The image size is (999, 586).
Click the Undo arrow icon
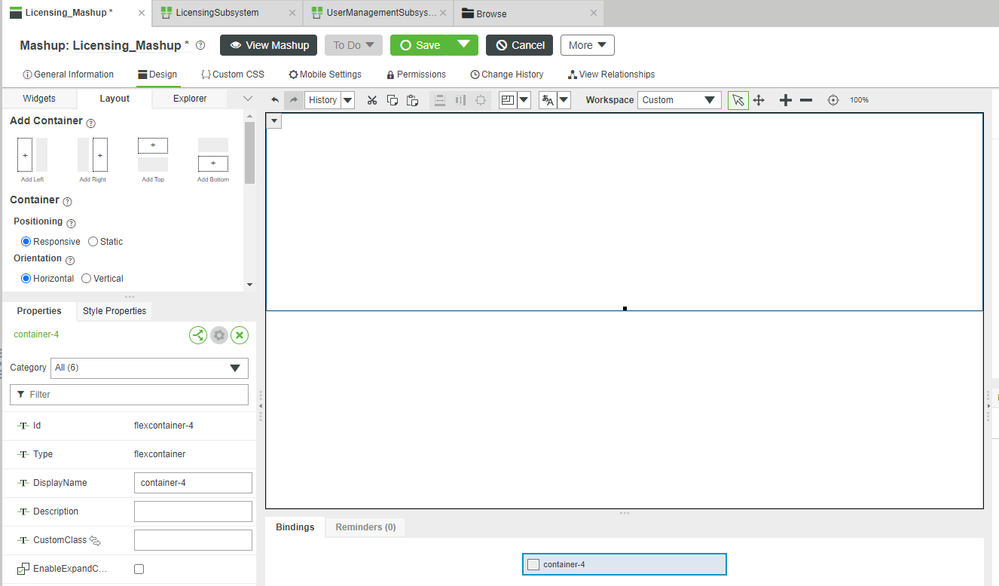point(275,100)
